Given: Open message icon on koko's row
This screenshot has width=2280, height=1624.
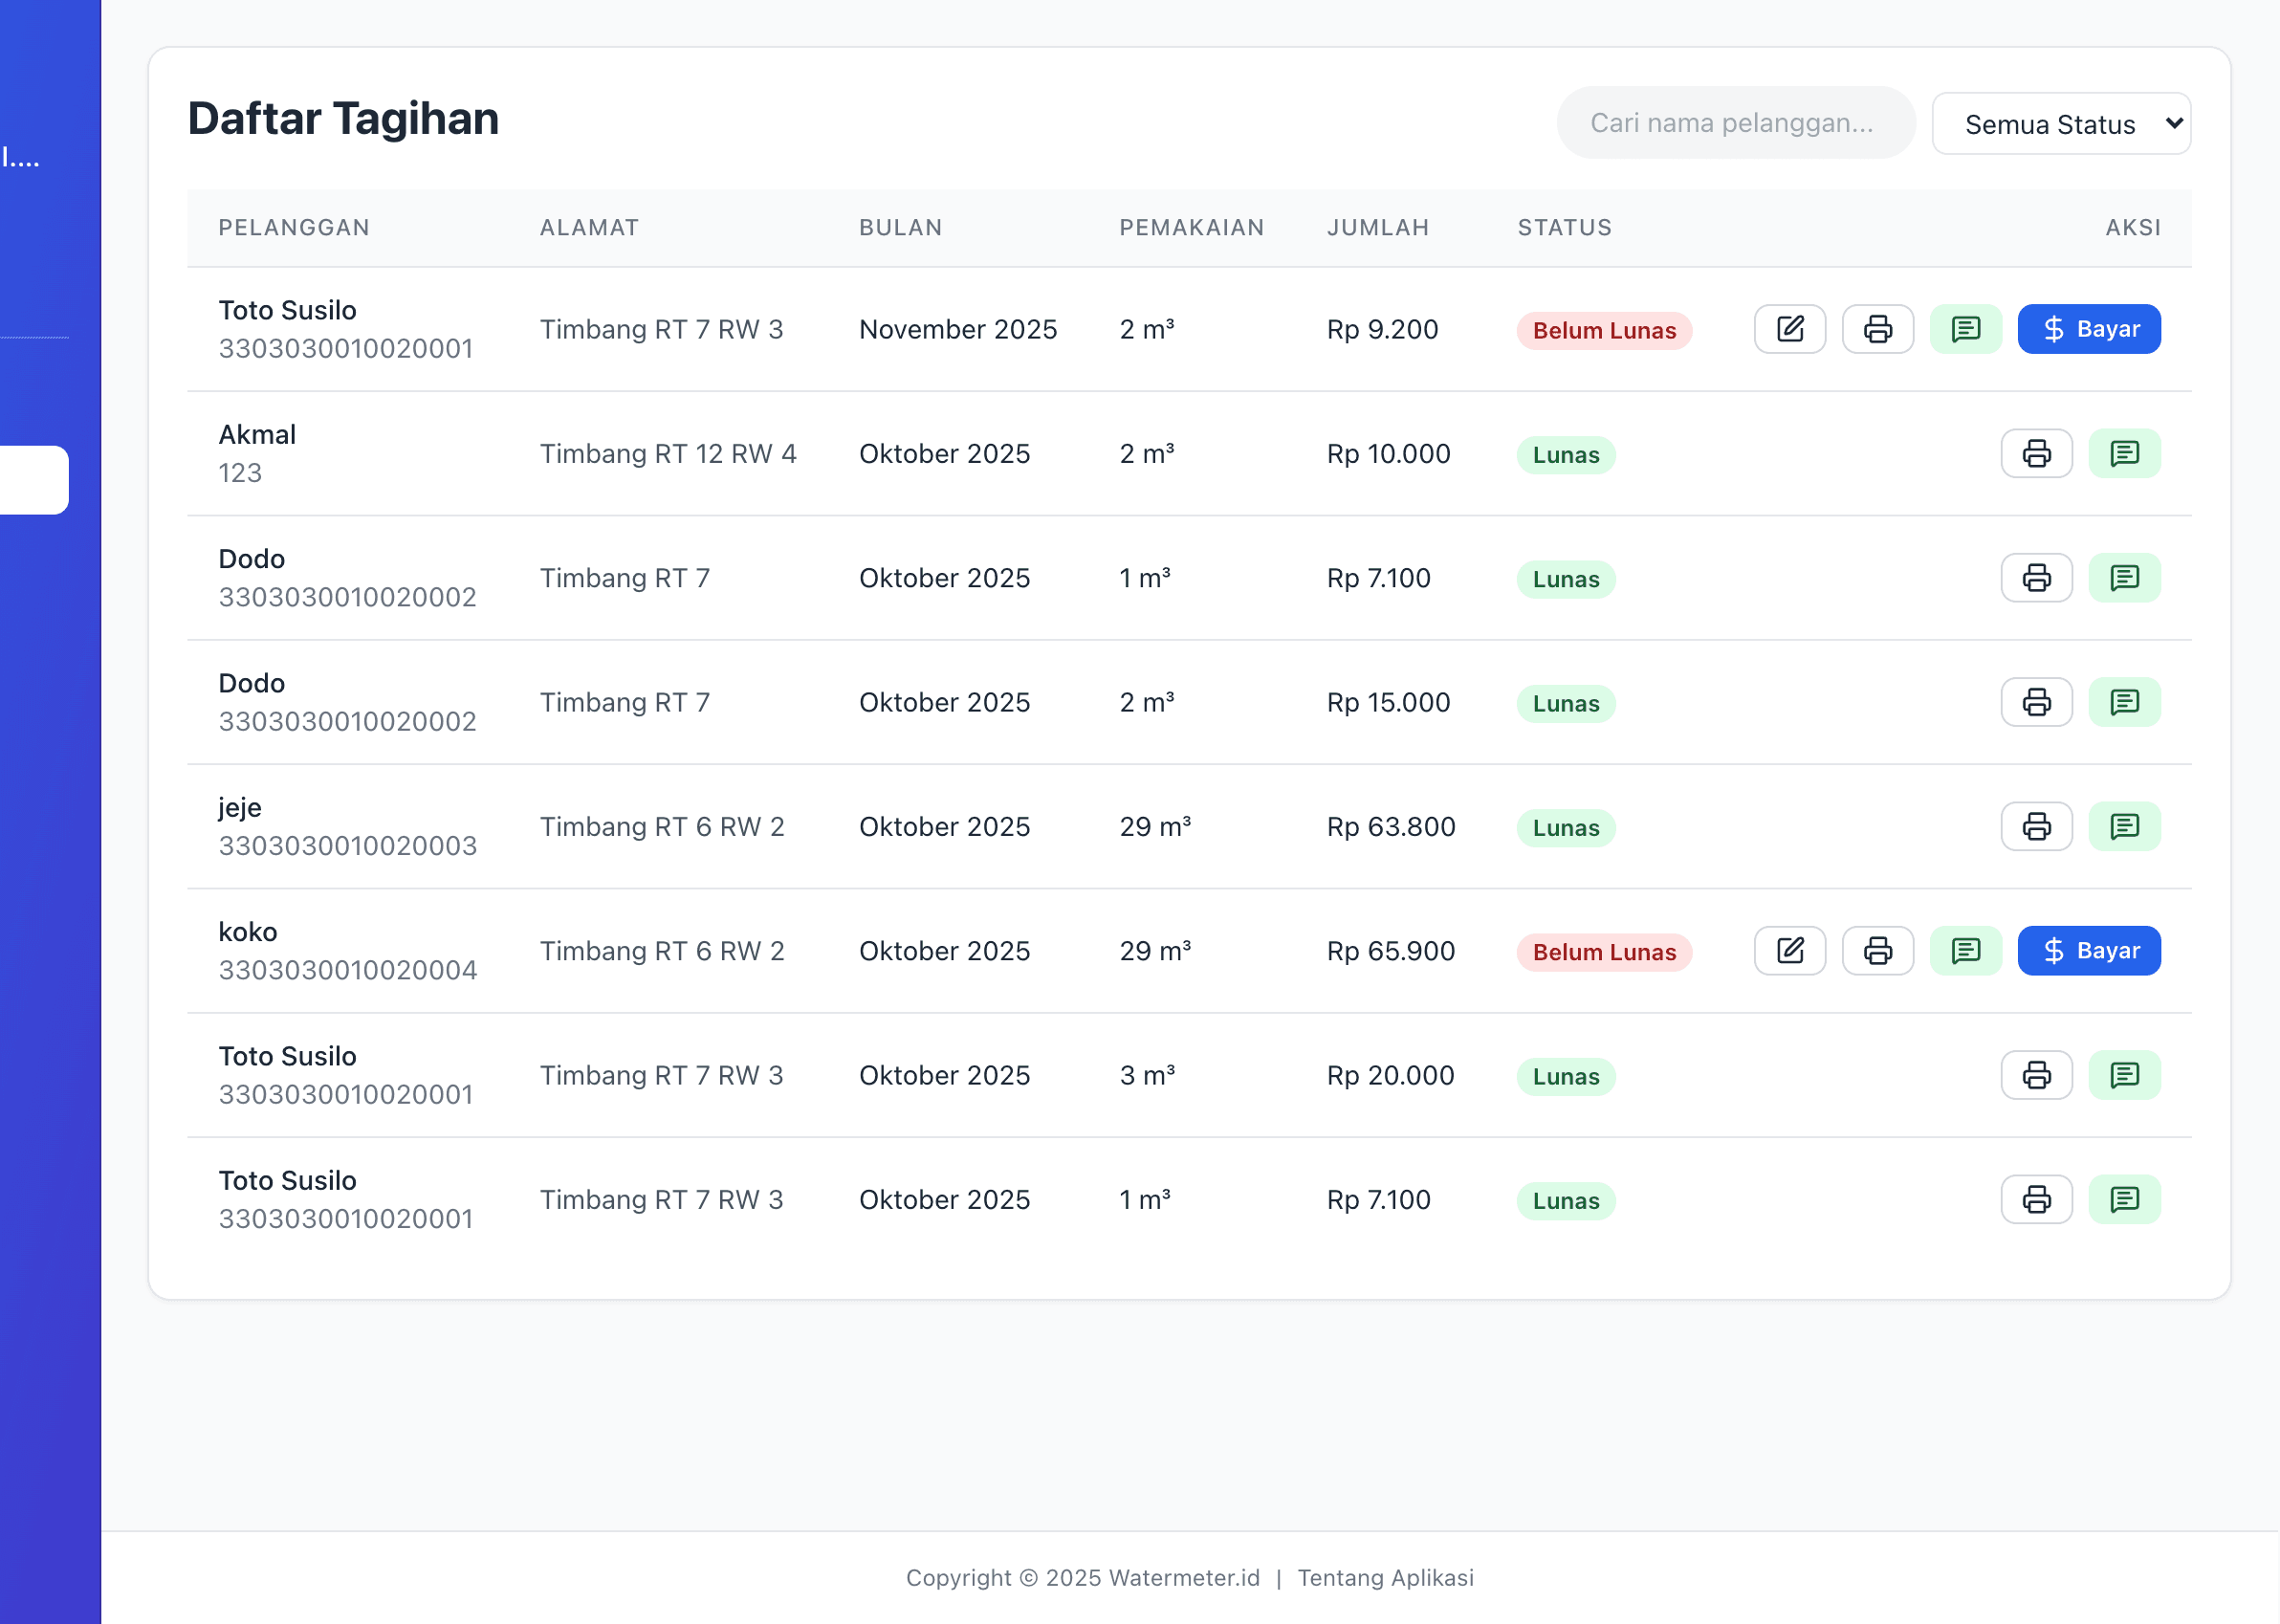Looking at the screenshot, I should pos(1966,951).
